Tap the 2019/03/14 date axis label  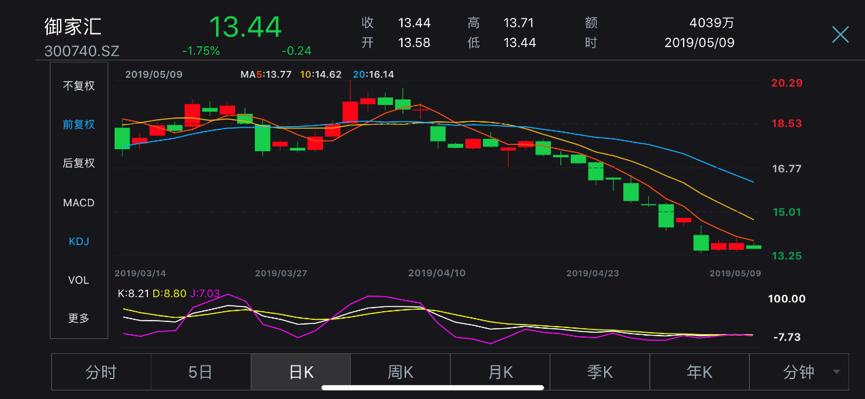(140, 273)
